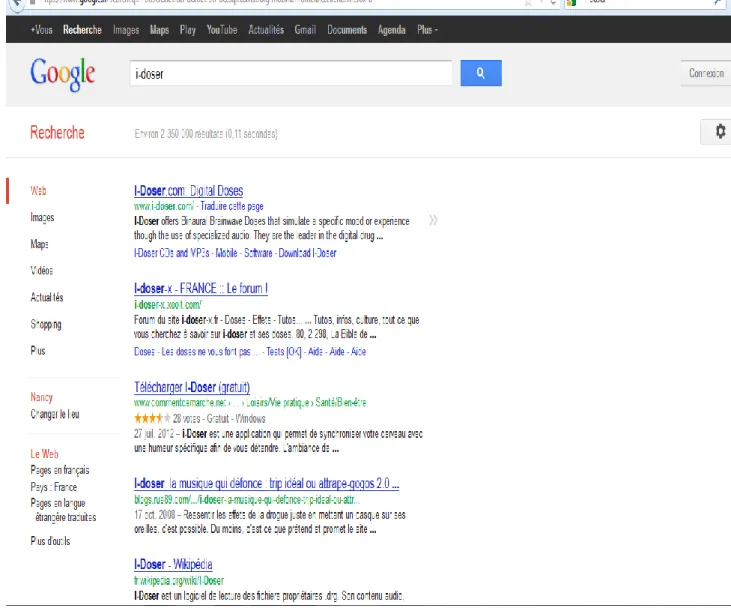Open the Tests [OK] sitelink
The height and width of the screenshot is (608, 731).
click(283, 352)
